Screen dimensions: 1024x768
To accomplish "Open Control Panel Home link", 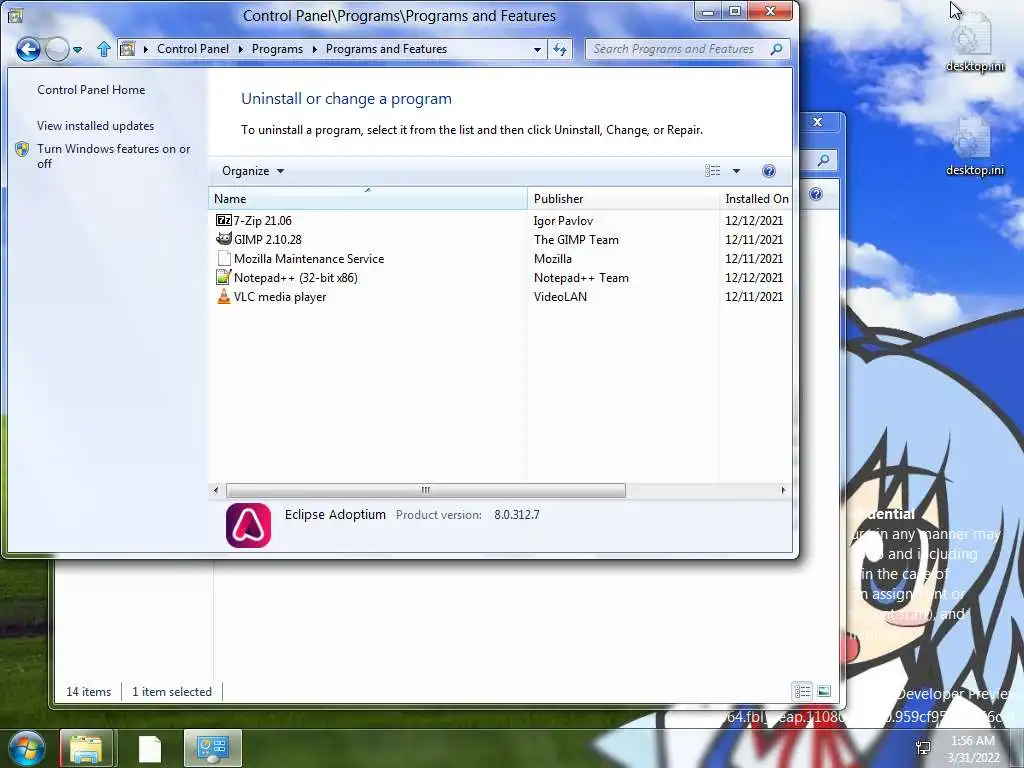I will (91, 90).
